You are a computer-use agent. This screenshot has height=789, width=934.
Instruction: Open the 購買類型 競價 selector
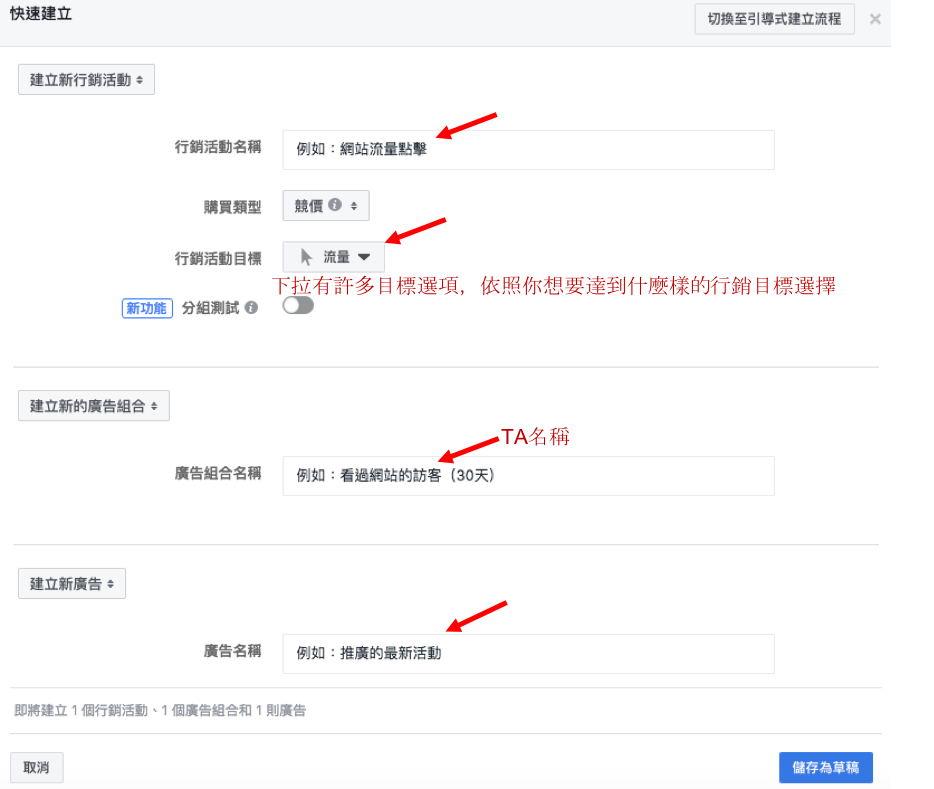326,205
